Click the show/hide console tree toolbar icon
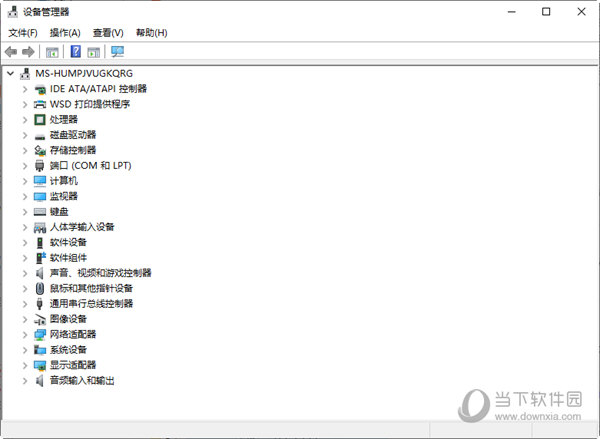This screenshot has height=439, width=600. [x=52, y=52]
